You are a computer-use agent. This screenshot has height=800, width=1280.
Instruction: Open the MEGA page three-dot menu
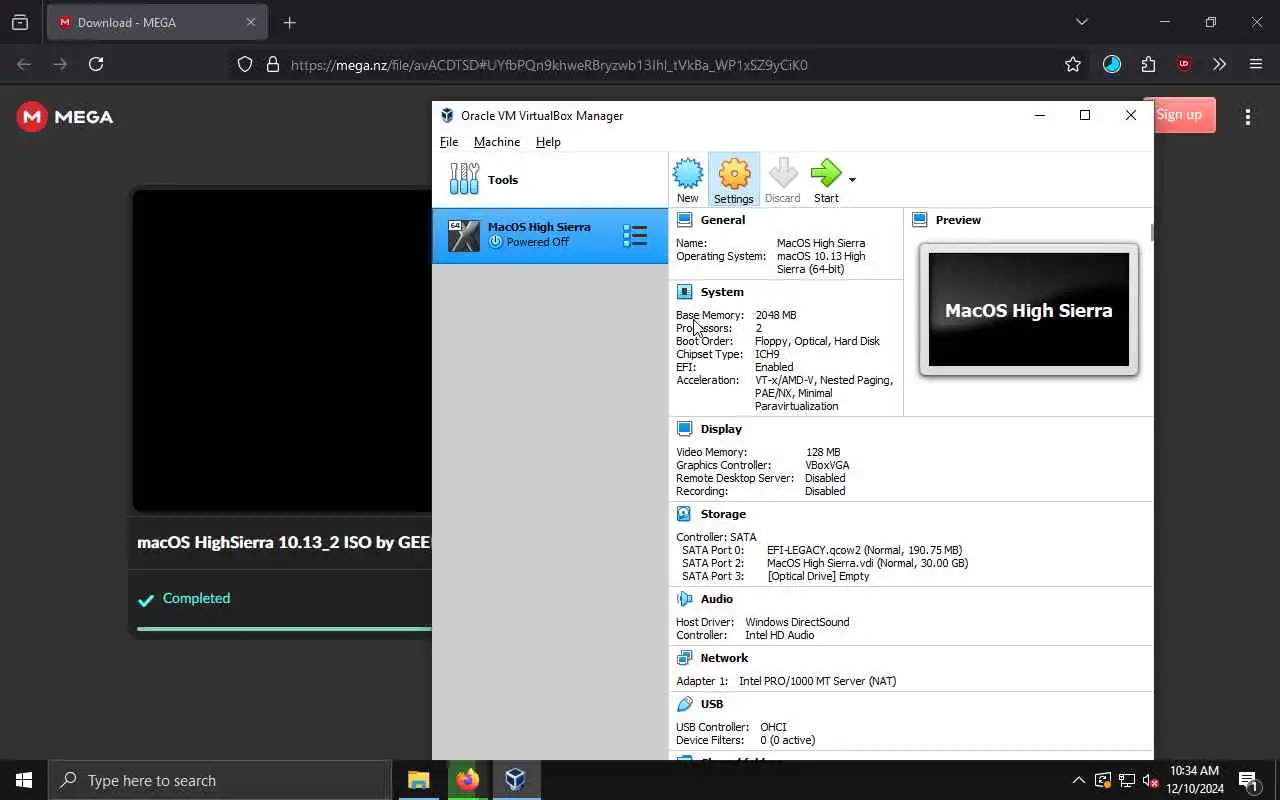click(x=1247, y=117)
